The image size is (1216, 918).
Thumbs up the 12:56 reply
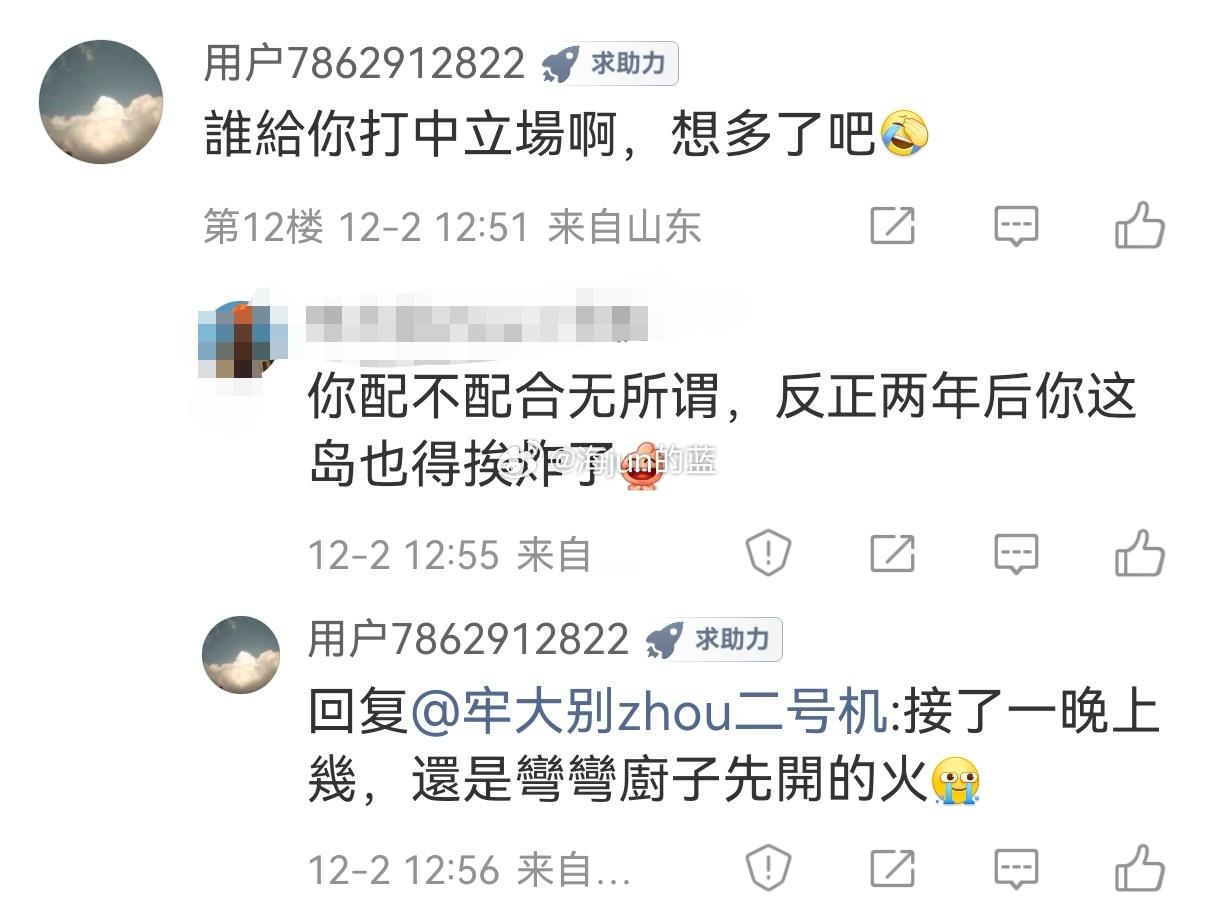point(1140,868)
